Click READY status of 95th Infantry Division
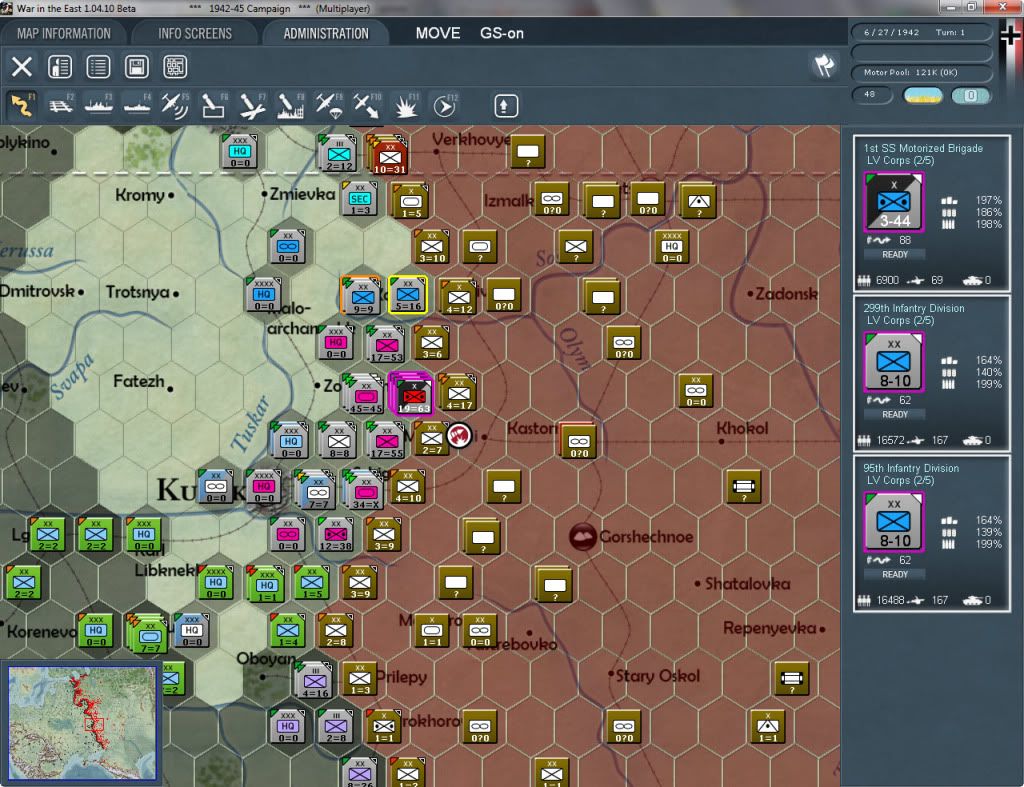Screen dimensions: 1024x787 pyautogui.click(x=895, y=575)
